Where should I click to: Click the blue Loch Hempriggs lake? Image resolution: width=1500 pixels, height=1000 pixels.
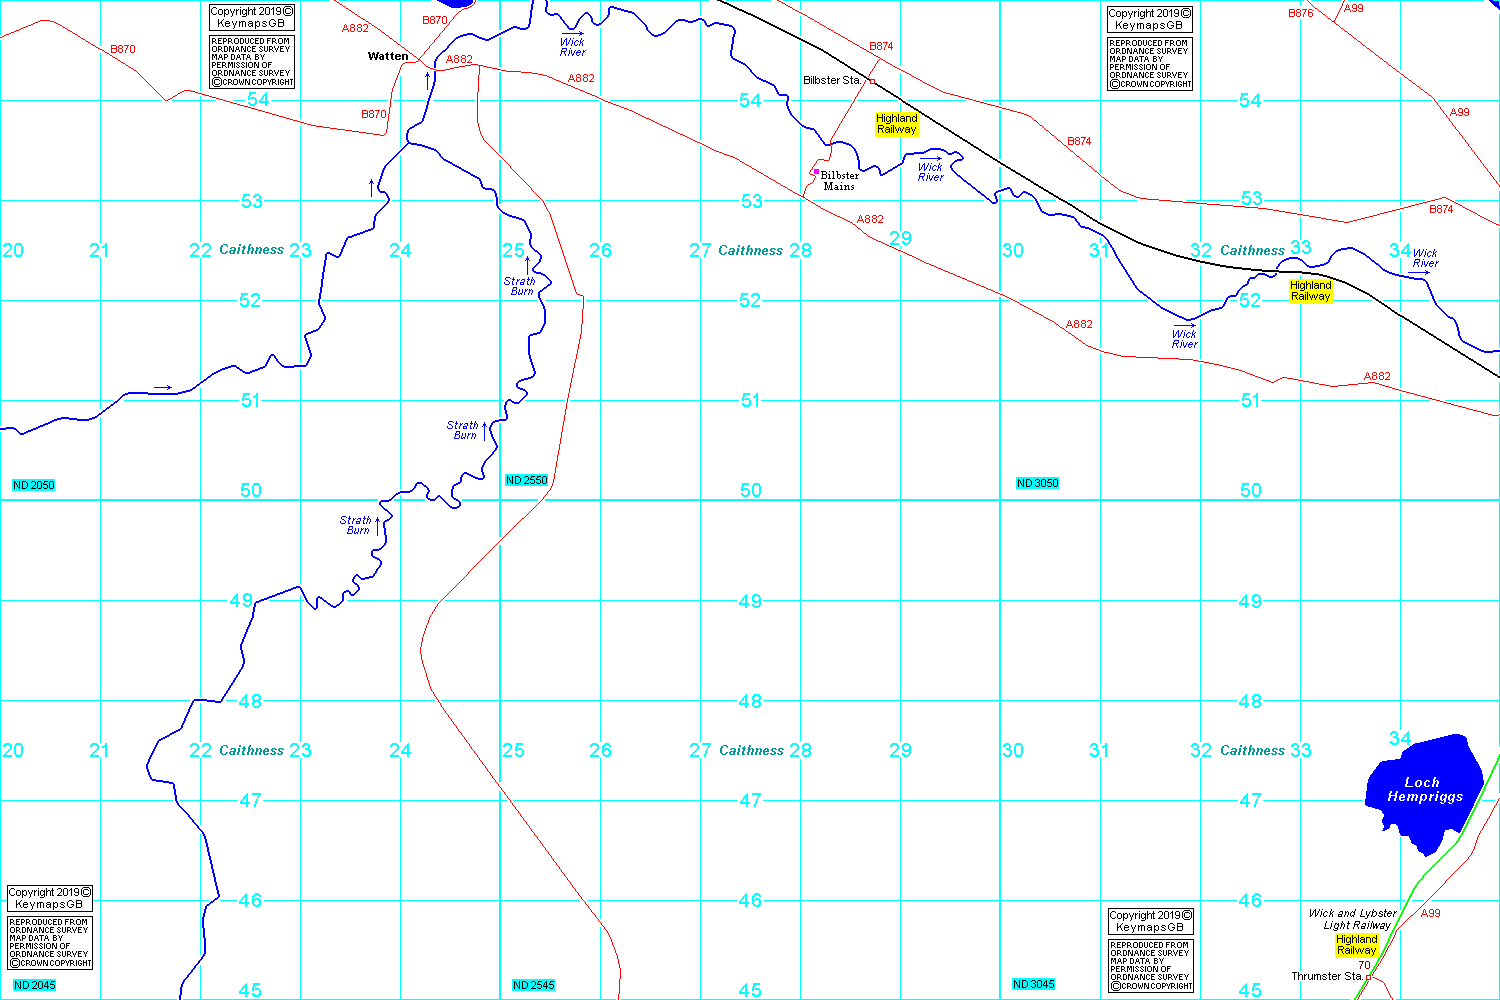(1420, 790)
